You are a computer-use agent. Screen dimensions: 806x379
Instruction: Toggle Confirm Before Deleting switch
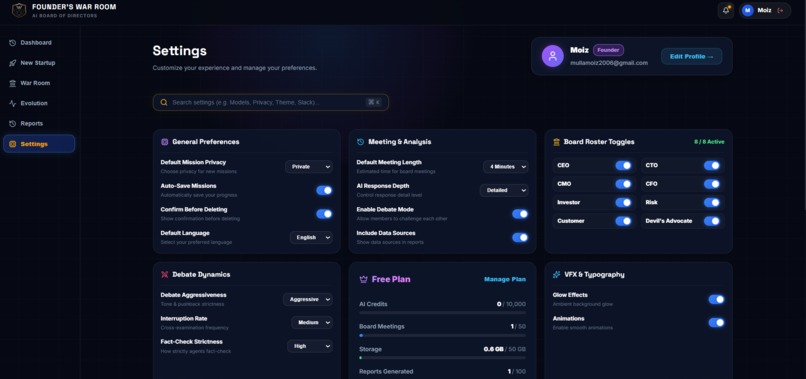[324, 214]
